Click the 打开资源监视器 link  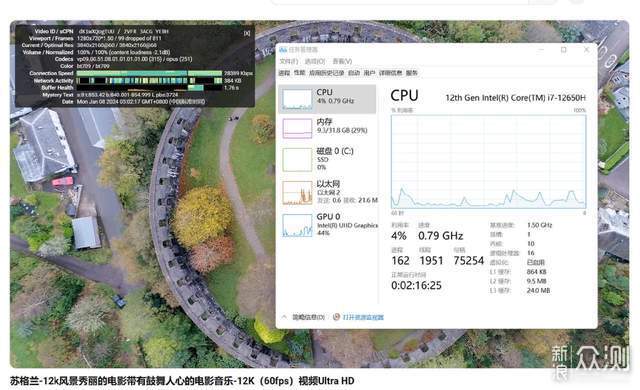coord(363,317)
